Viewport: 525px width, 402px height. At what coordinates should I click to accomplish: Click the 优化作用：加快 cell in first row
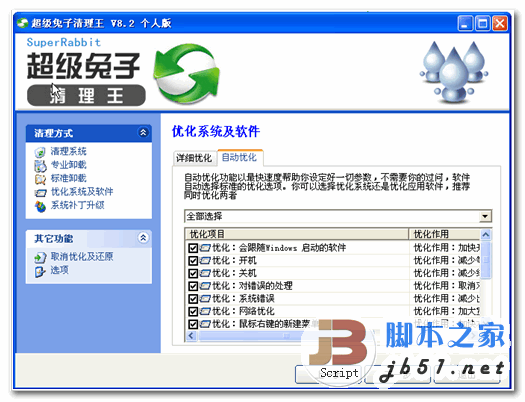point(445,248)
